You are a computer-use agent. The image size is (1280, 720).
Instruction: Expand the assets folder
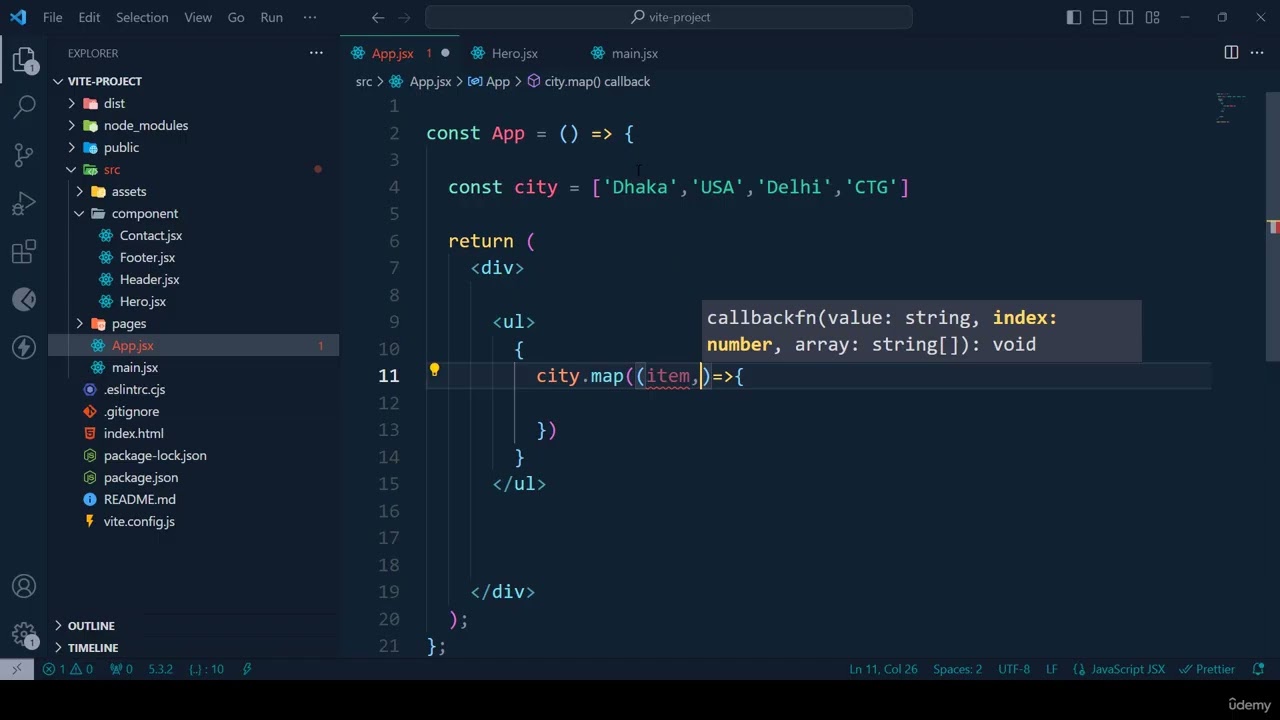(79, 191)
